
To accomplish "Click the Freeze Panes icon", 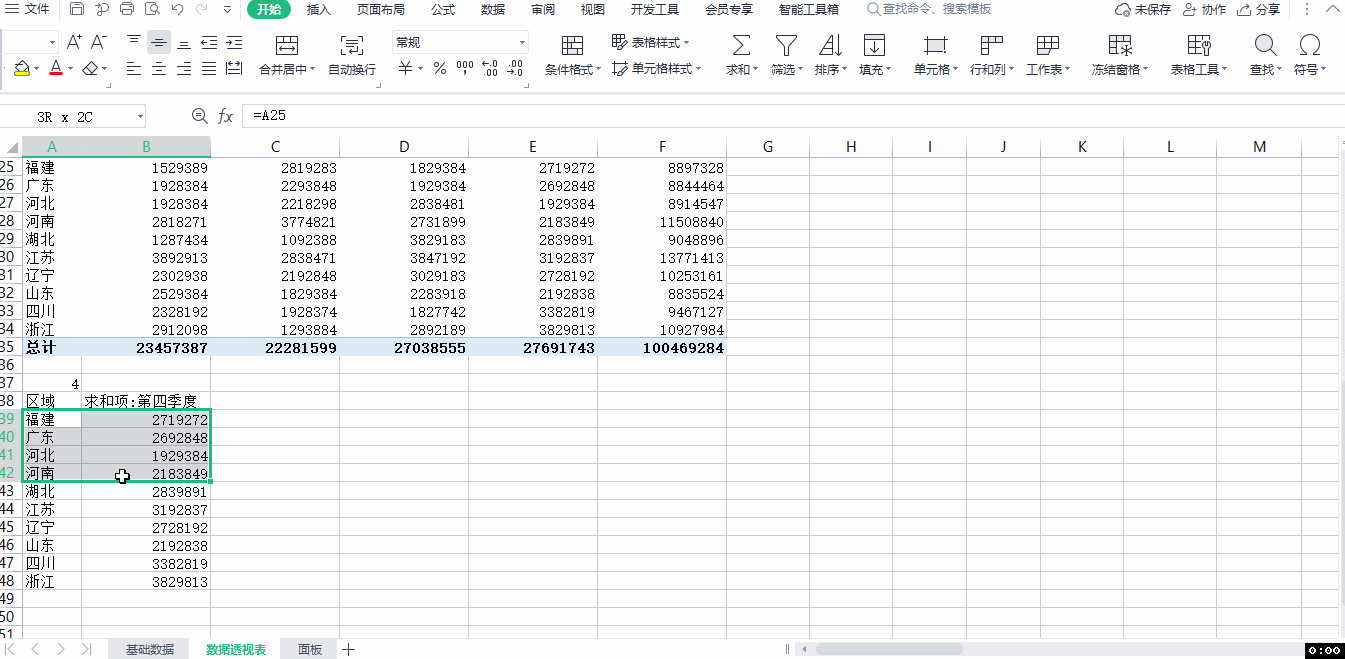I will click(x=1120, y=45).
